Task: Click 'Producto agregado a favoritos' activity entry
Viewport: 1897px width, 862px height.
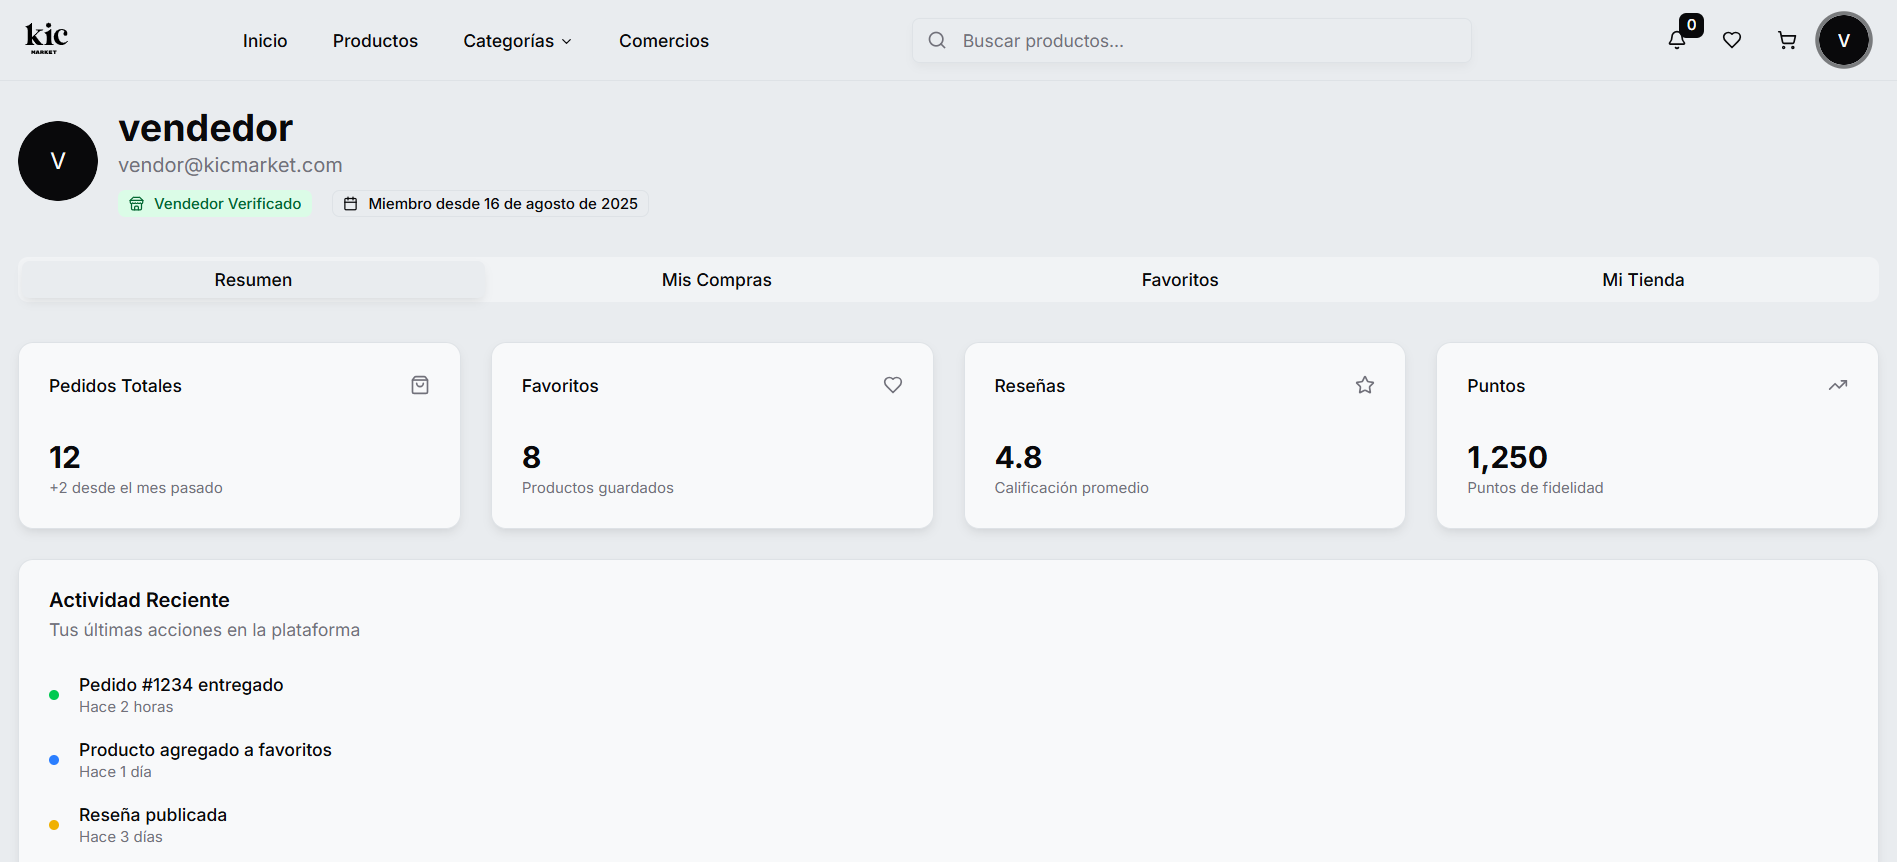Action: click(x=205, y=750)
